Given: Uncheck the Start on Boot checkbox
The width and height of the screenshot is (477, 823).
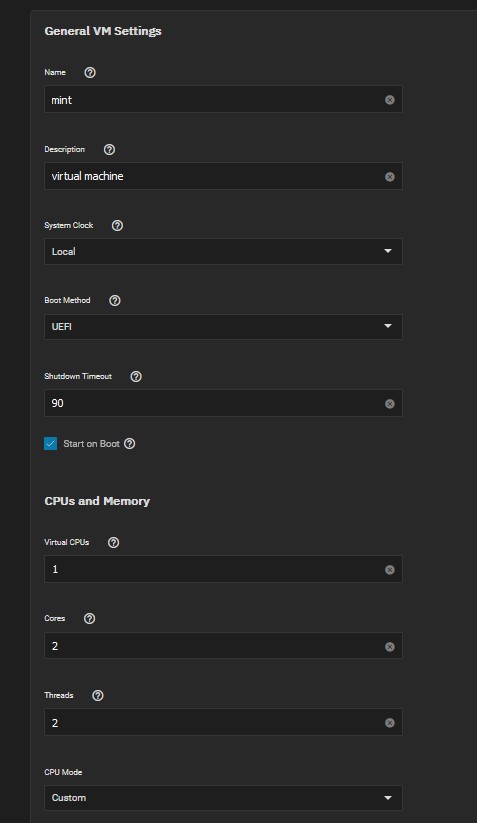Looking at the screenshot, I should (x=50, y=444).
